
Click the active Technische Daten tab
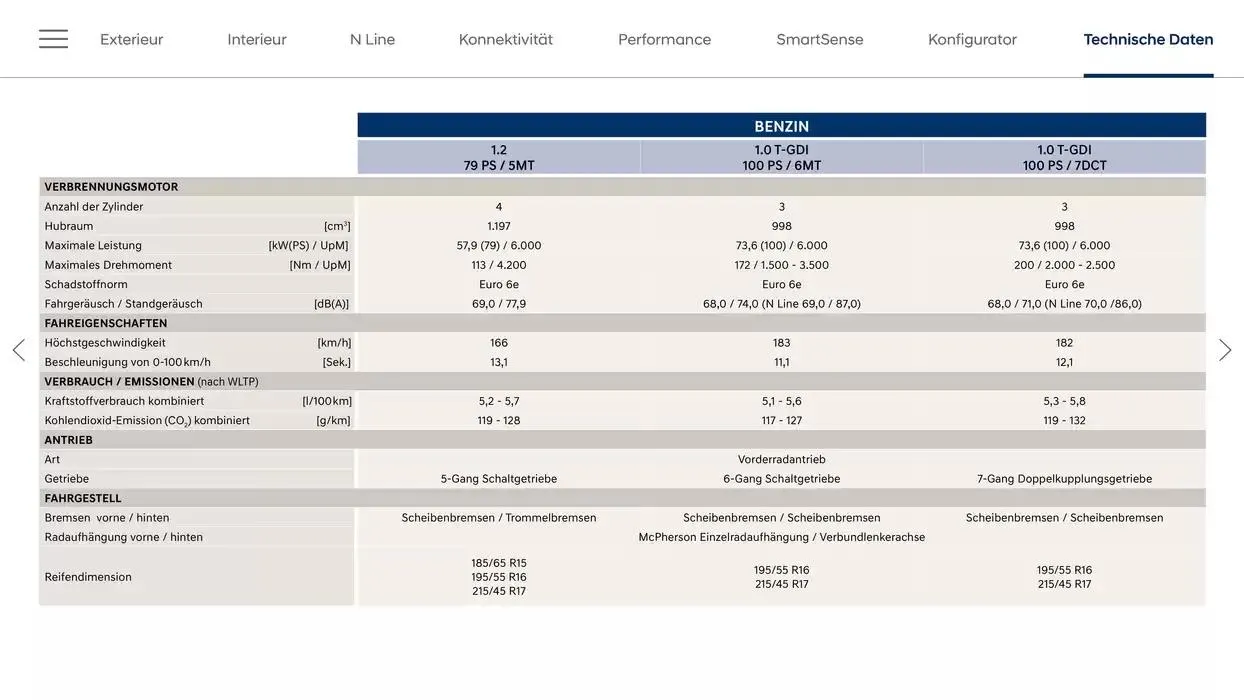tap(1148, 38)
